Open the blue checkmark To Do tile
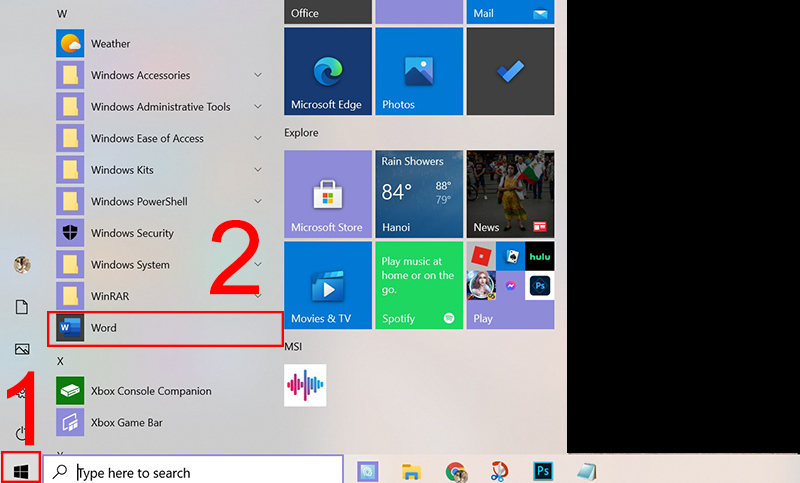The width and height of the screenshot is (800, 483). [510, 71]
